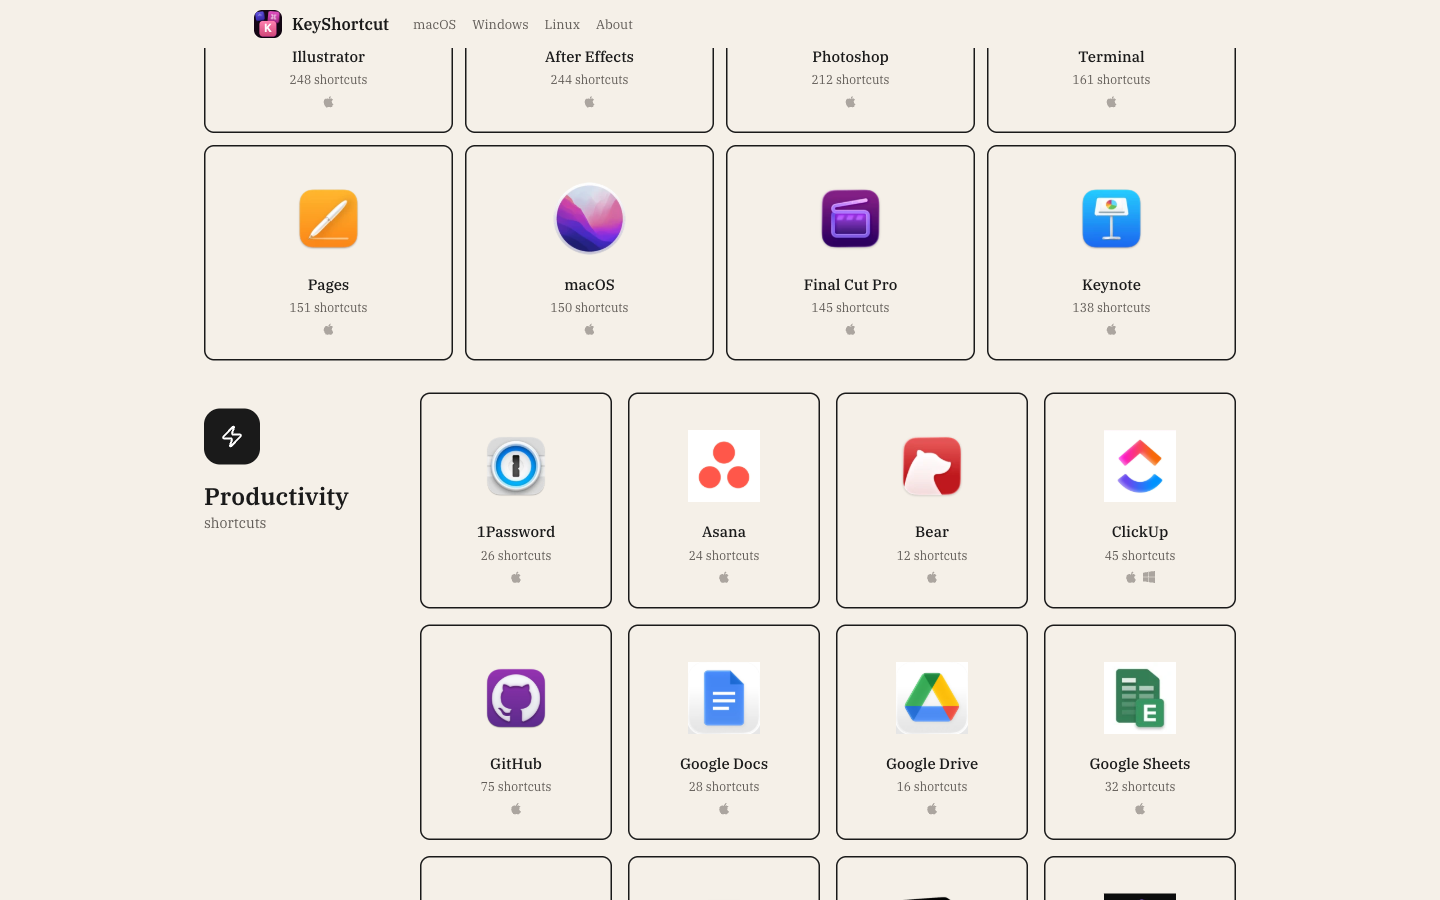This screenshot has height=900, width=1440.
Task: Open the Google Docs icon
Action: (724, 698)
